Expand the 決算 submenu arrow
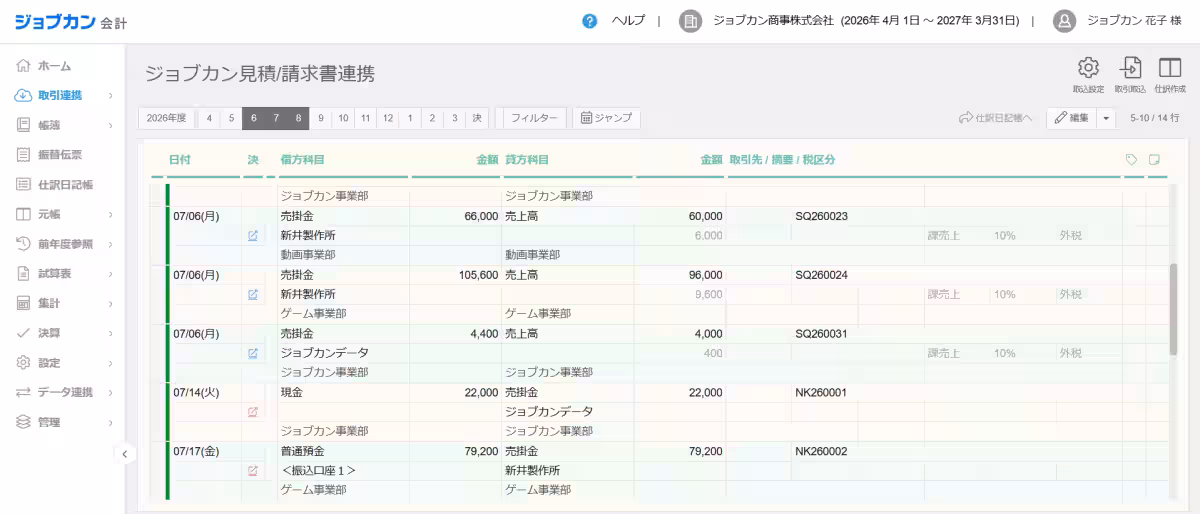Screen dimensions: 1200x514 pos(110,333)
